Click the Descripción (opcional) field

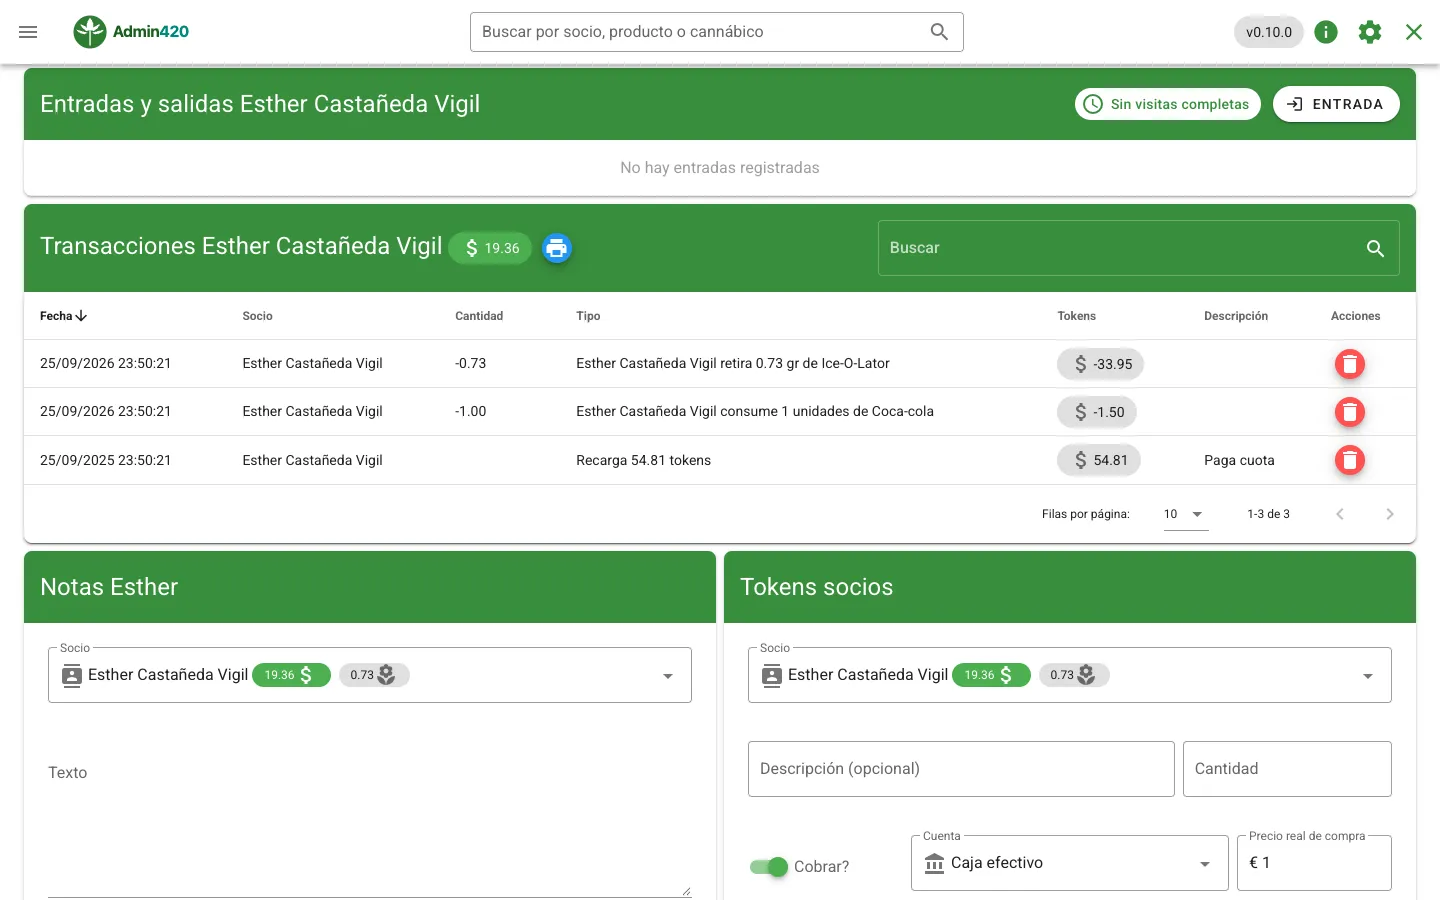coord(961,769)
